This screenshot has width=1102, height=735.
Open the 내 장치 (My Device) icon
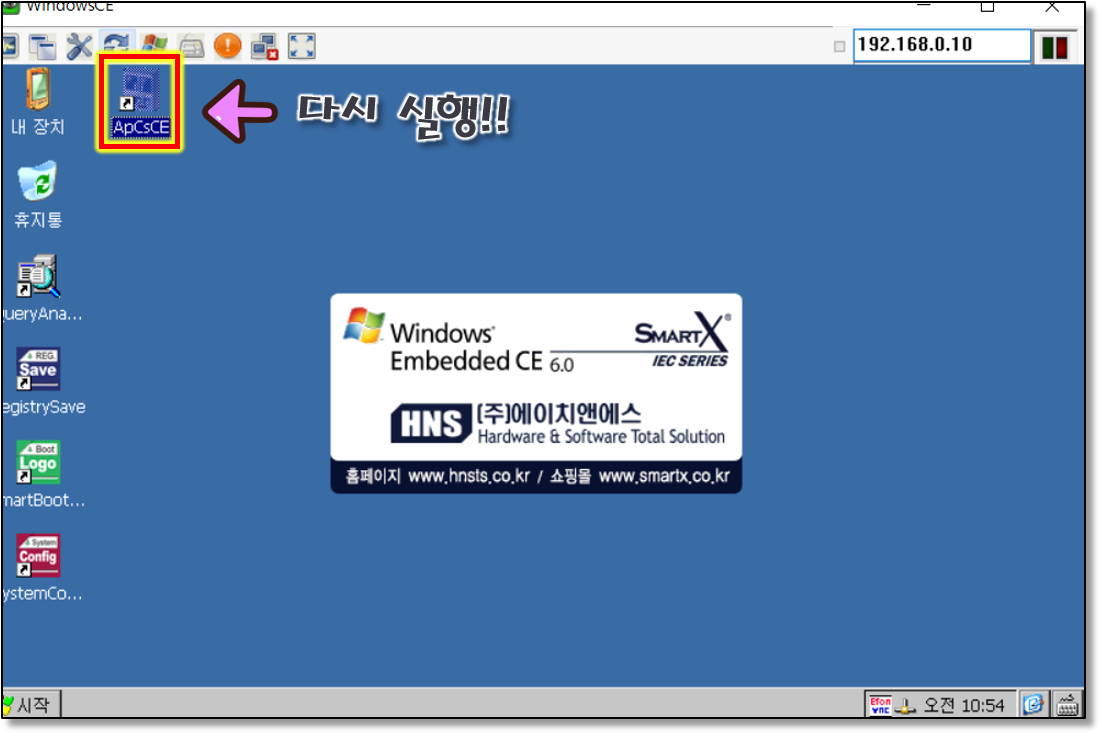[x=37, y=100]
